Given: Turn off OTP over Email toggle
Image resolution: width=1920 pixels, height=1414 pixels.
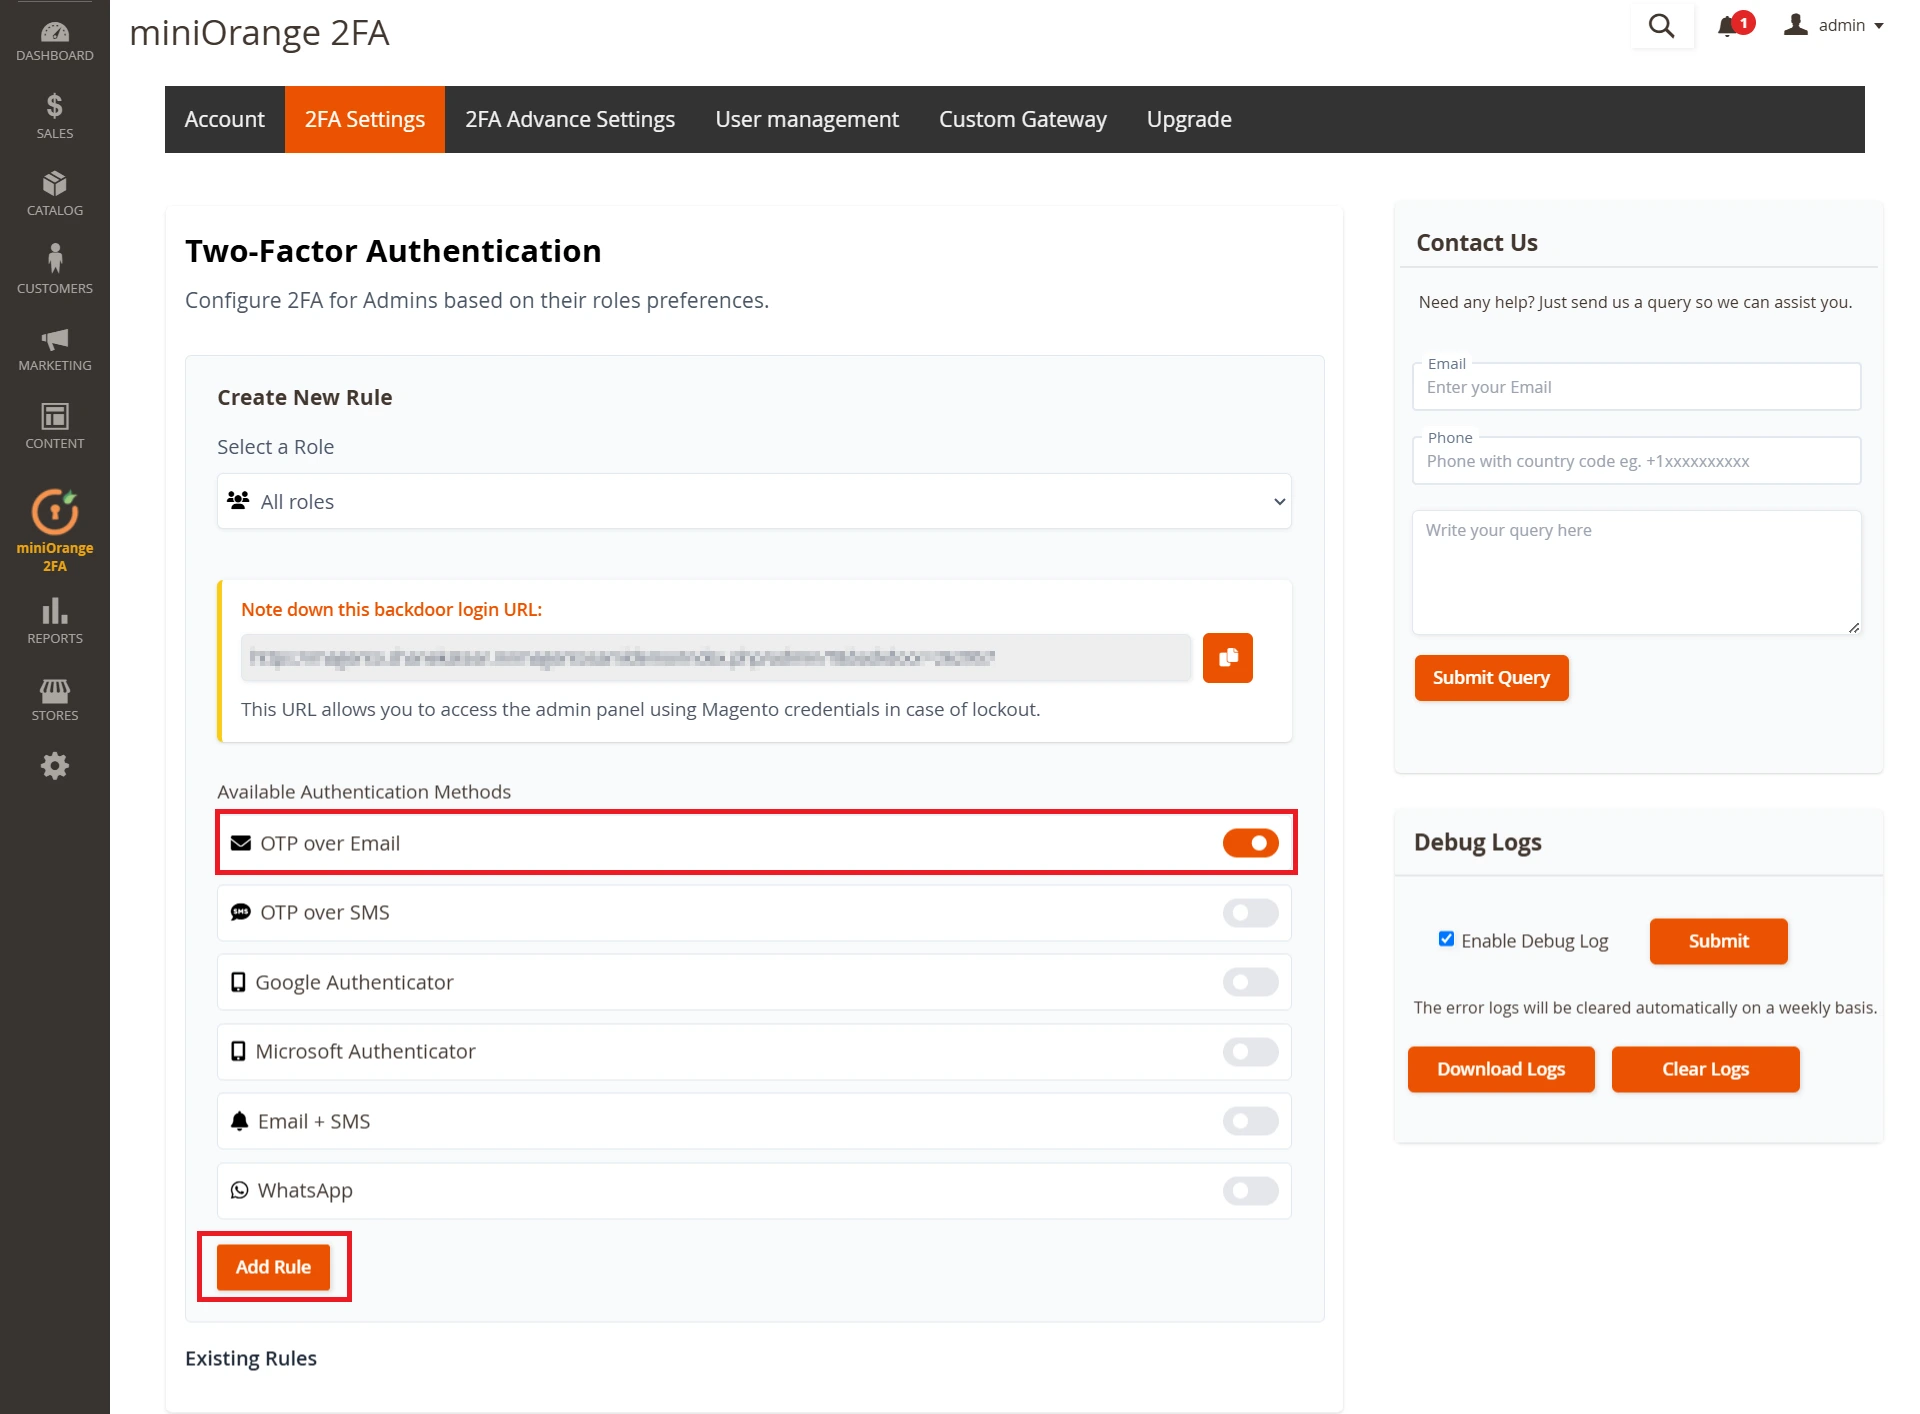Looking at the screenshot, I should coord(1250,843).
